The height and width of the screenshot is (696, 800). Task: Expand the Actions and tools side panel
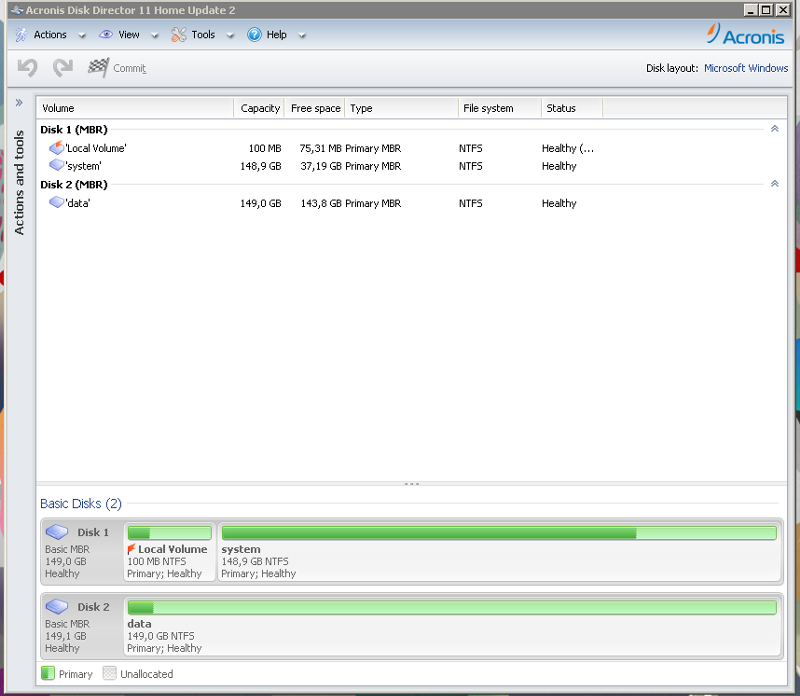tap(18, 103)
